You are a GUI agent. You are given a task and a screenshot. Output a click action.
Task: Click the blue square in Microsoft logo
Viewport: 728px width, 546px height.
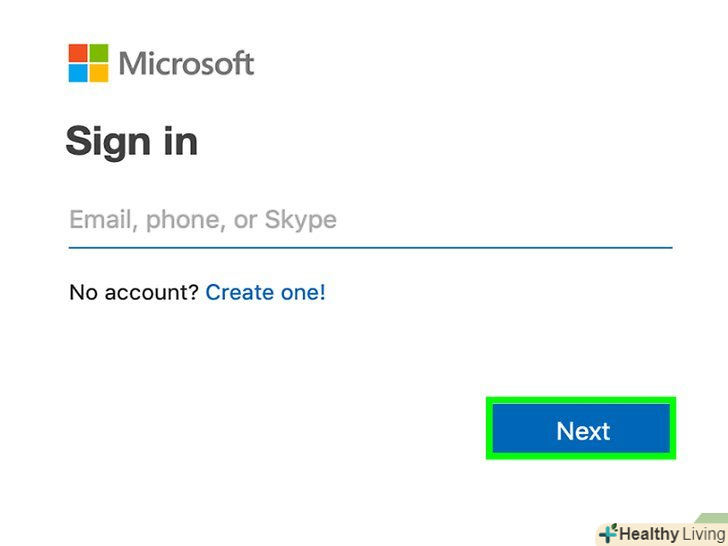79,73
